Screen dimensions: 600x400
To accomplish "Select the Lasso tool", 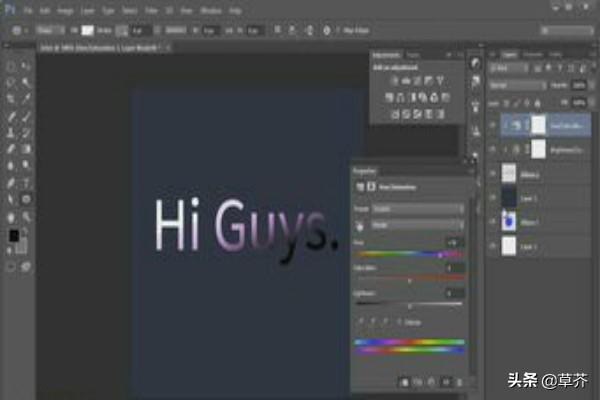I will (x=11, y=82).
